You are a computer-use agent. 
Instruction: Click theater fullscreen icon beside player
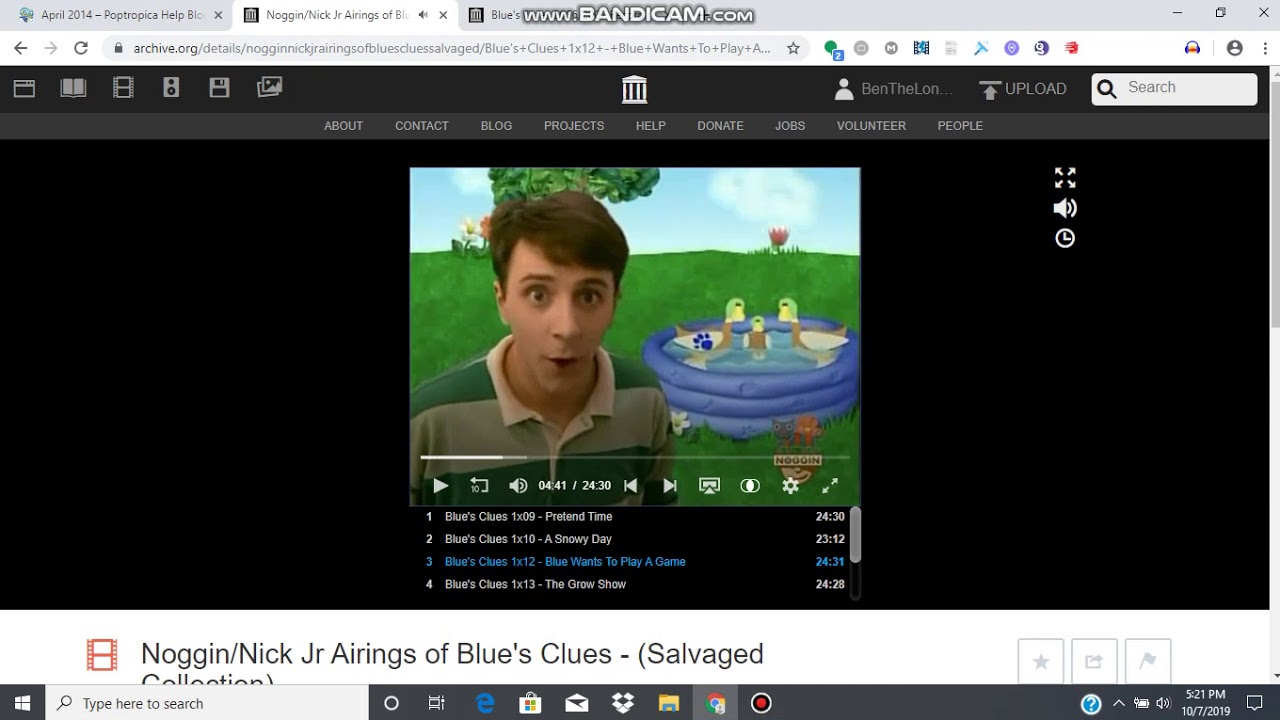[1065, 178]
